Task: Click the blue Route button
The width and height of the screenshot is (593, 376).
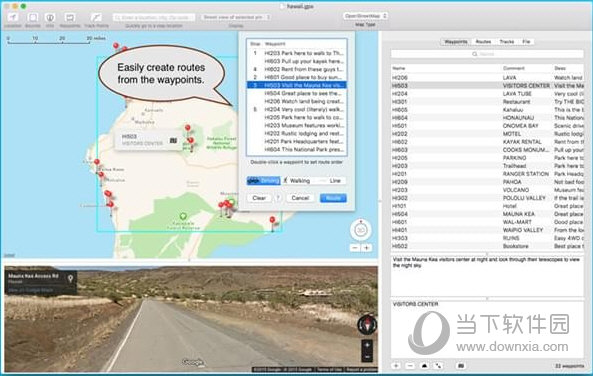Action: pyautogui.click(x=333, y=198)
